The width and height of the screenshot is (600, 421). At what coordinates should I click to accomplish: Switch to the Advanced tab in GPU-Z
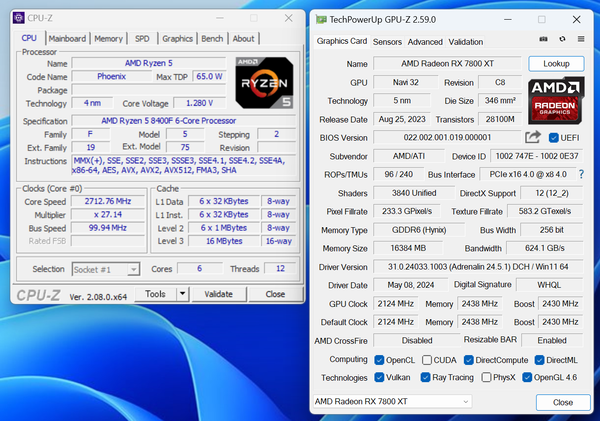tap(425, 42)
